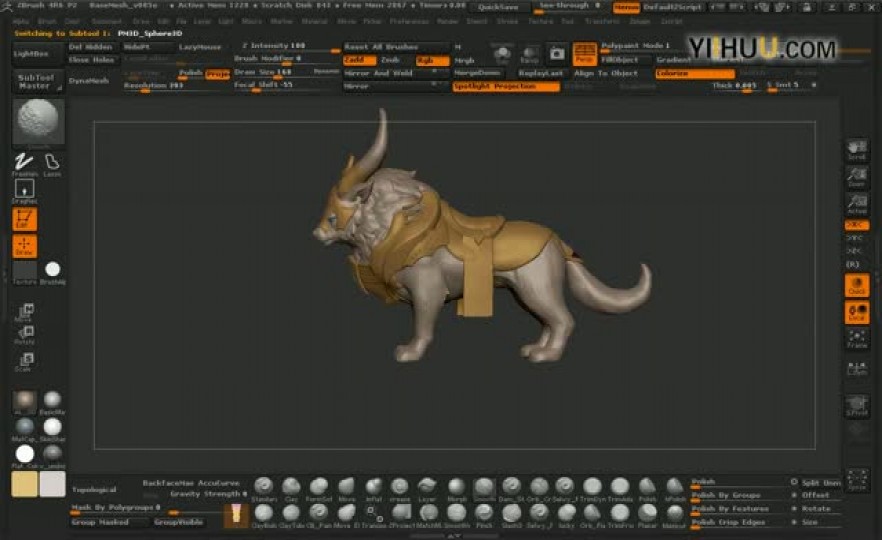Click the main yellow color swatch

[24, 484]
